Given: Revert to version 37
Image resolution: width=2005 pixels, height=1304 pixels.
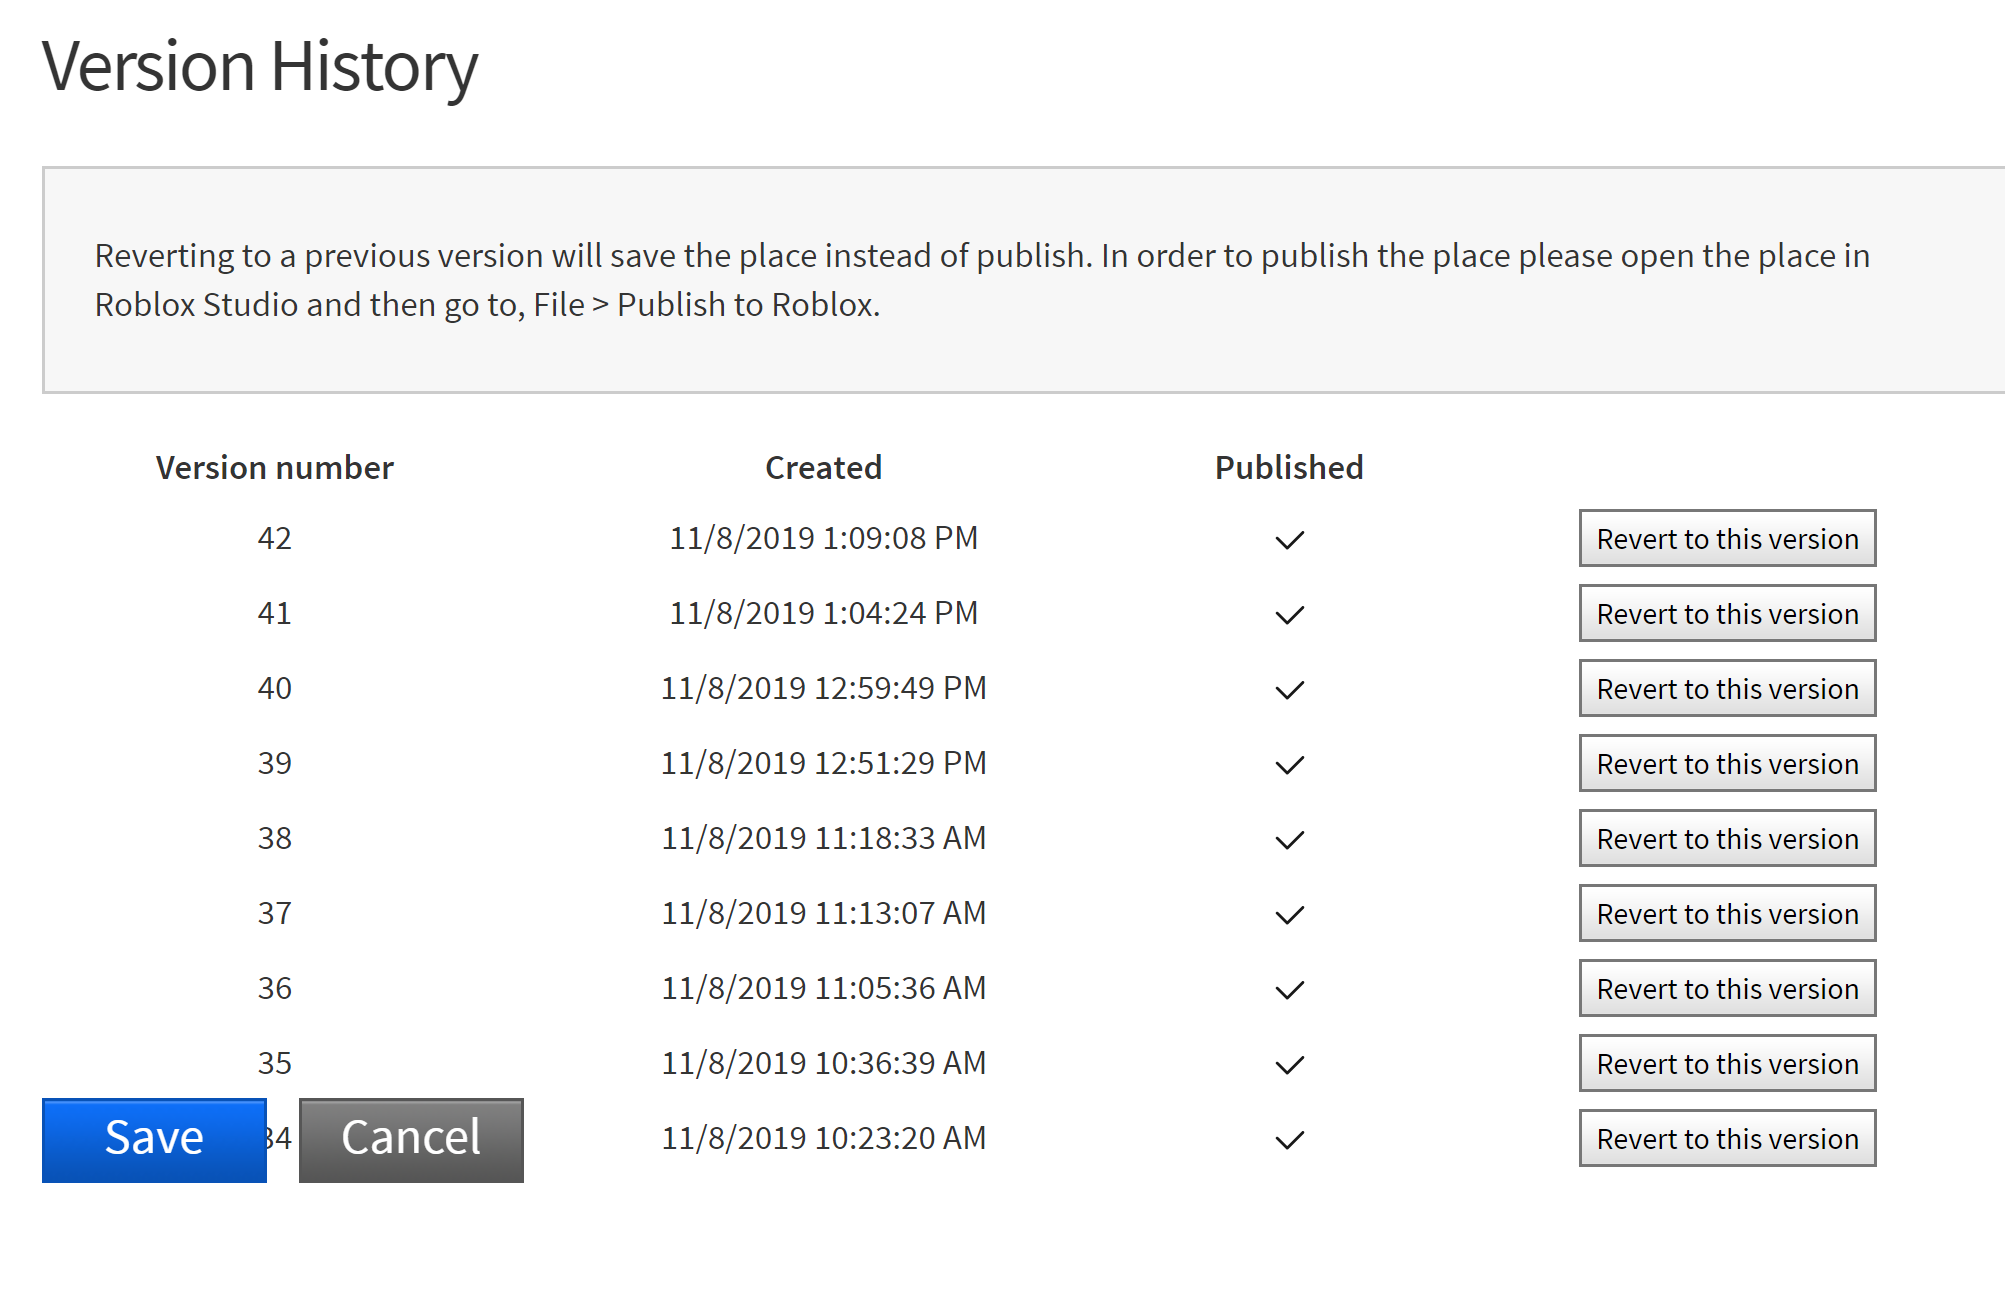Looking at the screenshot, I should 1726,914.
